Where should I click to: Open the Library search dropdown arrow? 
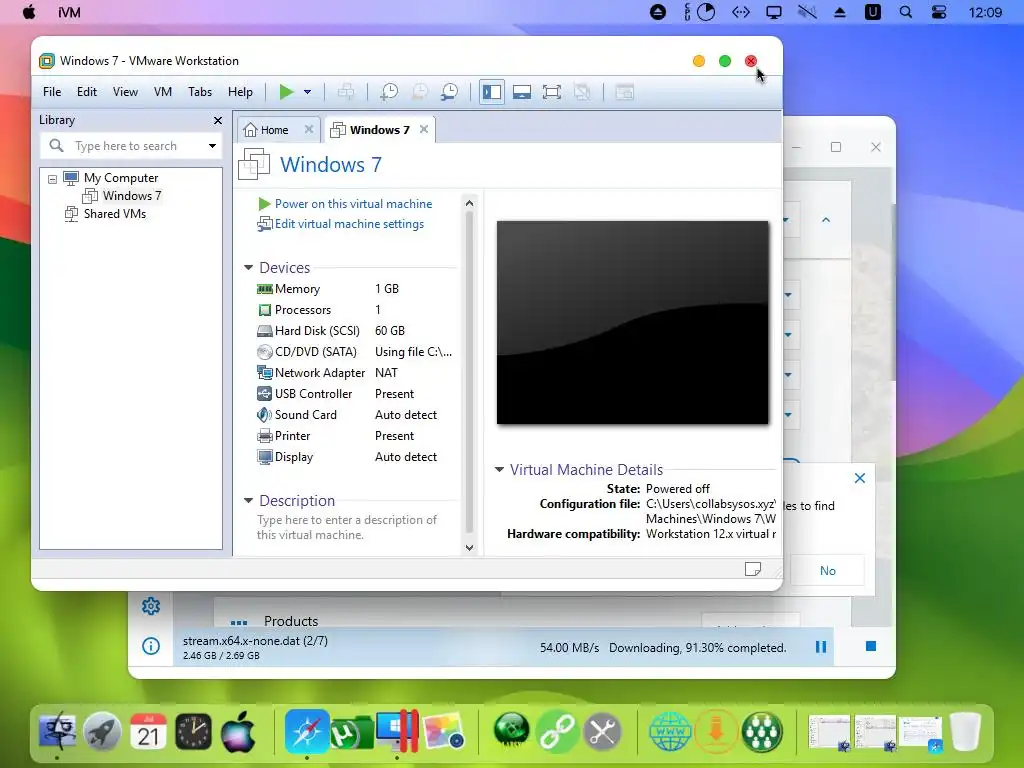tap(212, 146)
